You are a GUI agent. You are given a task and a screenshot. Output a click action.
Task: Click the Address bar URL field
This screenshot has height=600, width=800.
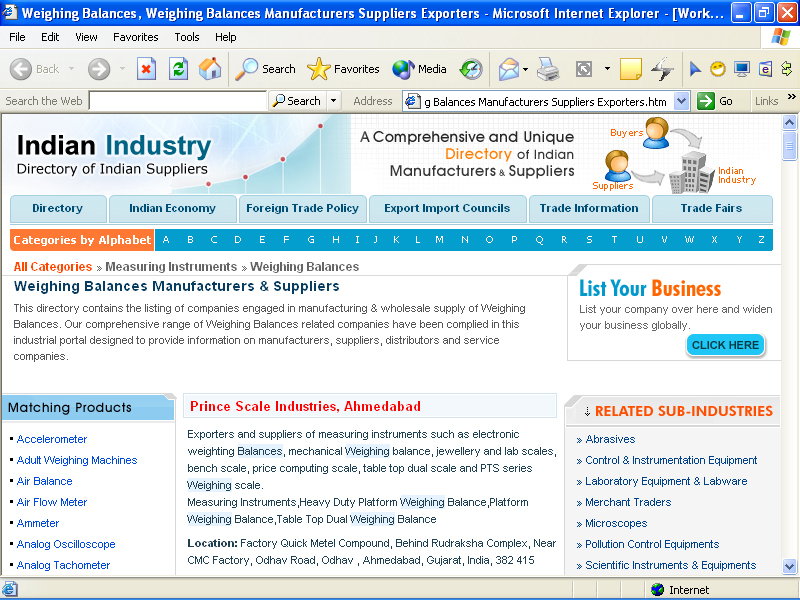click(x=545, y=102)
